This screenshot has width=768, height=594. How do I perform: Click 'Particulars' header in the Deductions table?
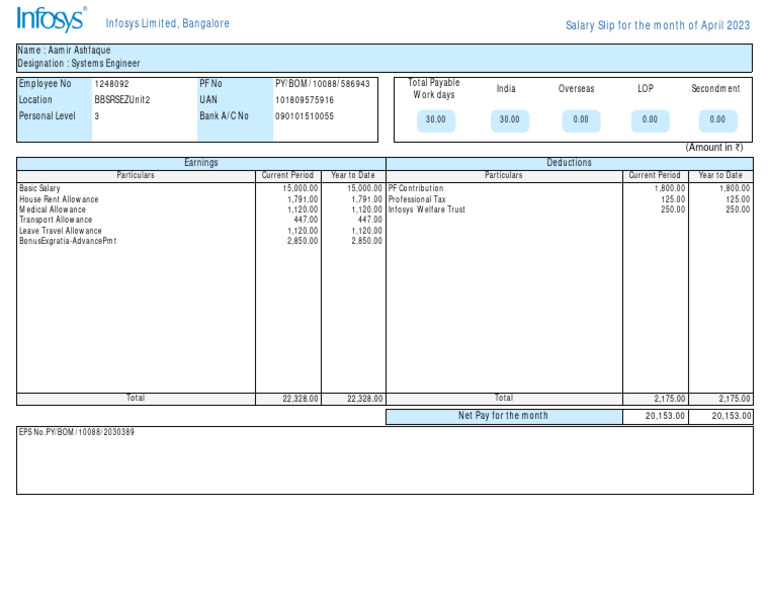[504, 175]
